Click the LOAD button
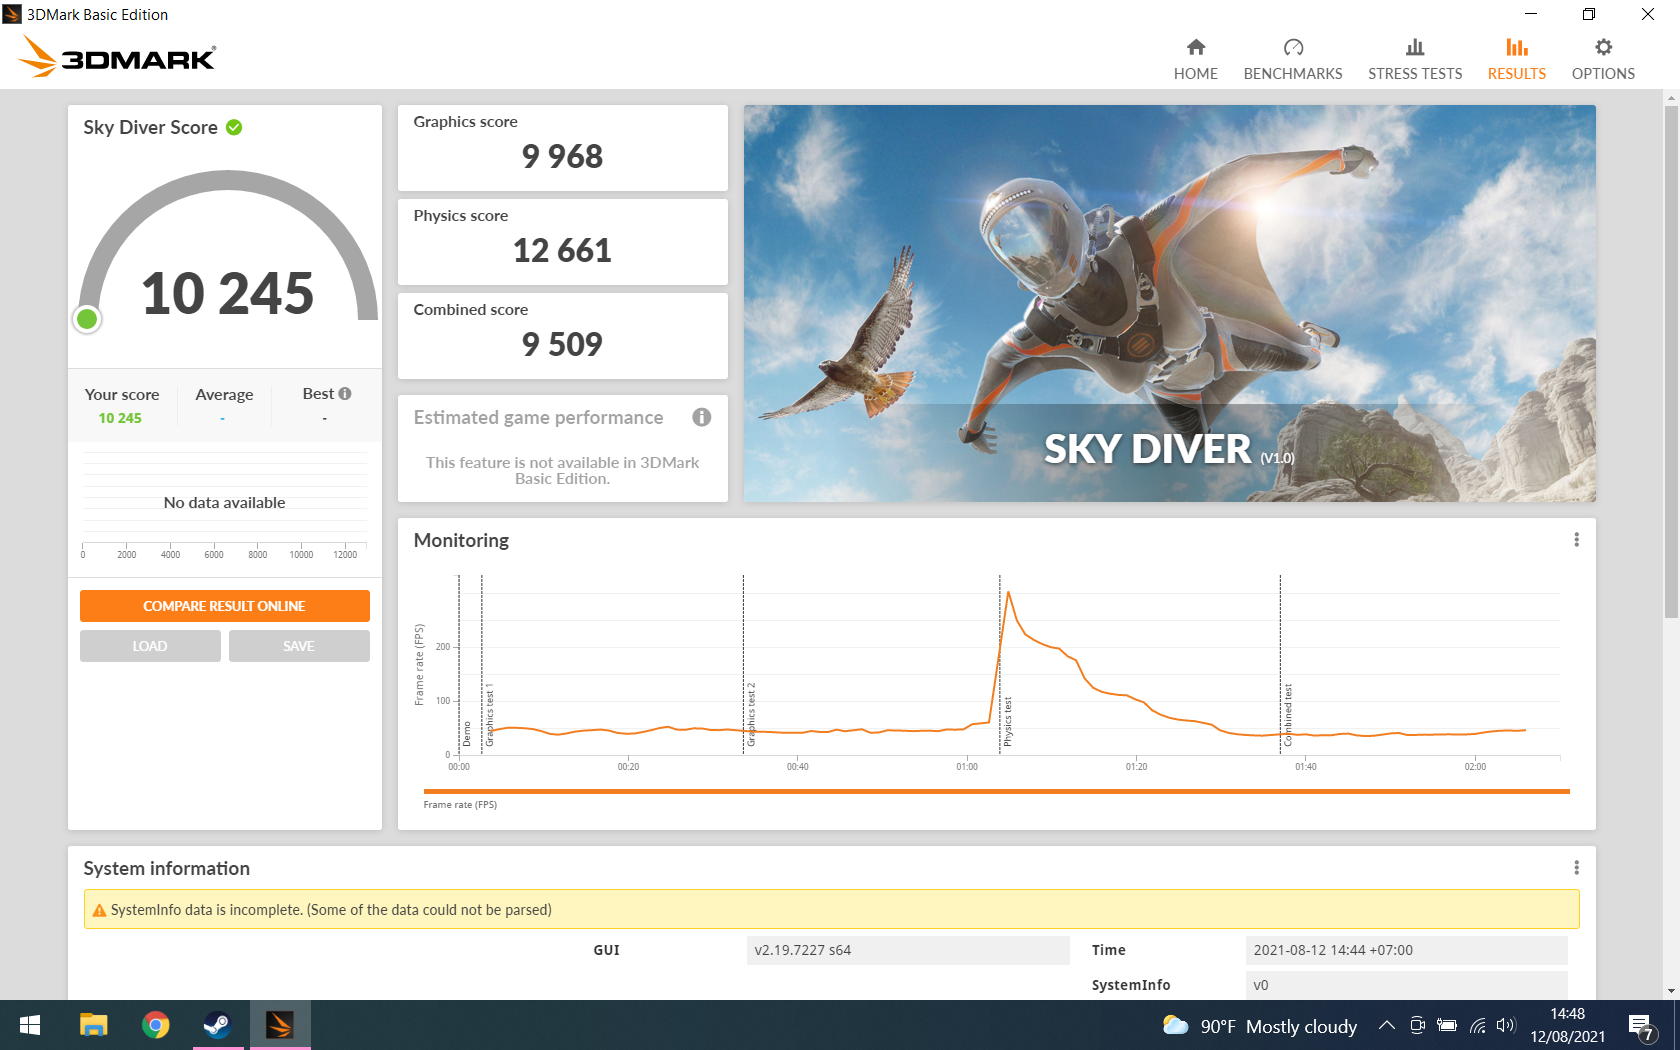 click(x=150, y=646)
